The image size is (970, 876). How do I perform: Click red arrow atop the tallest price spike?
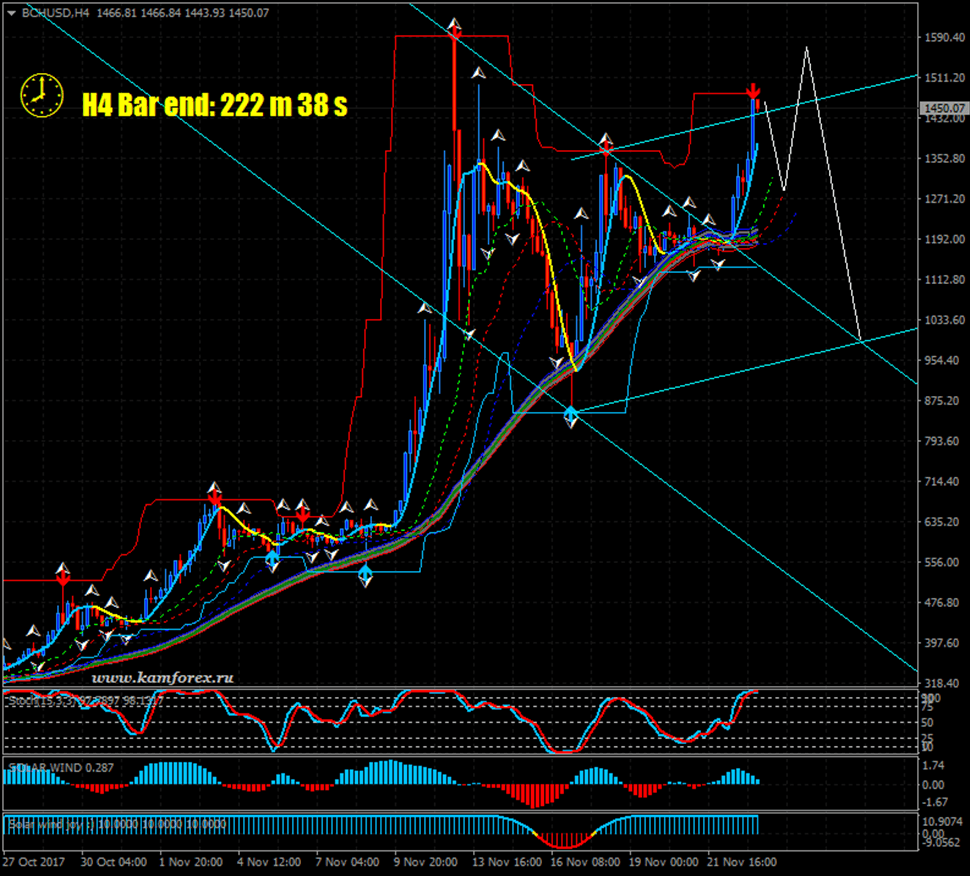(454, 31)
